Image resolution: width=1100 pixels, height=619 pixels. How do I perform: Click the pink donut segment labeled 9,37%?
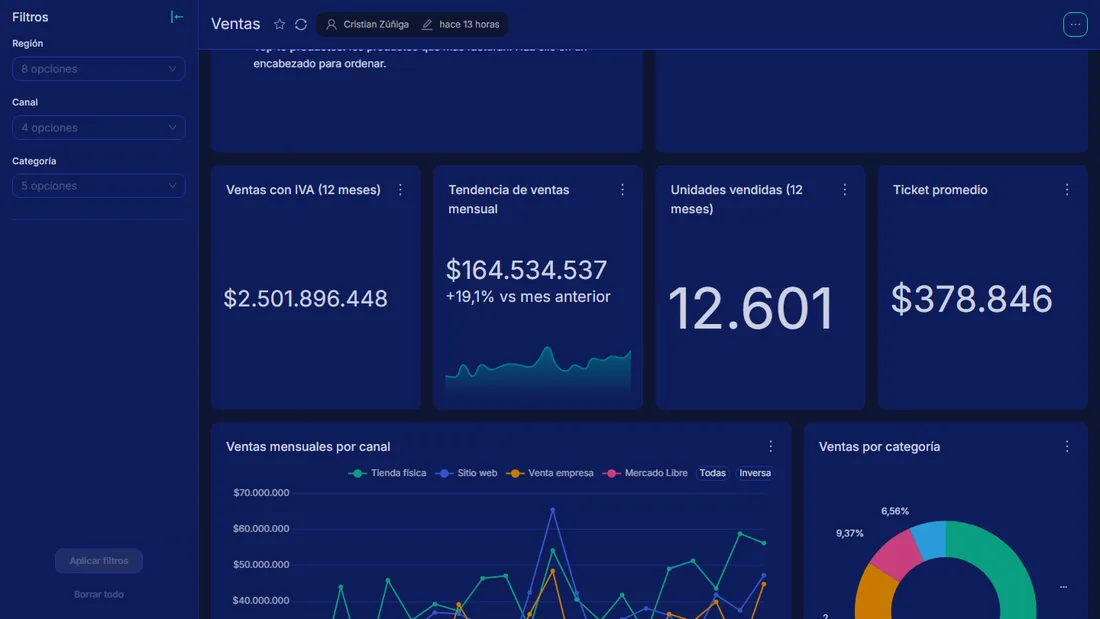898,554
